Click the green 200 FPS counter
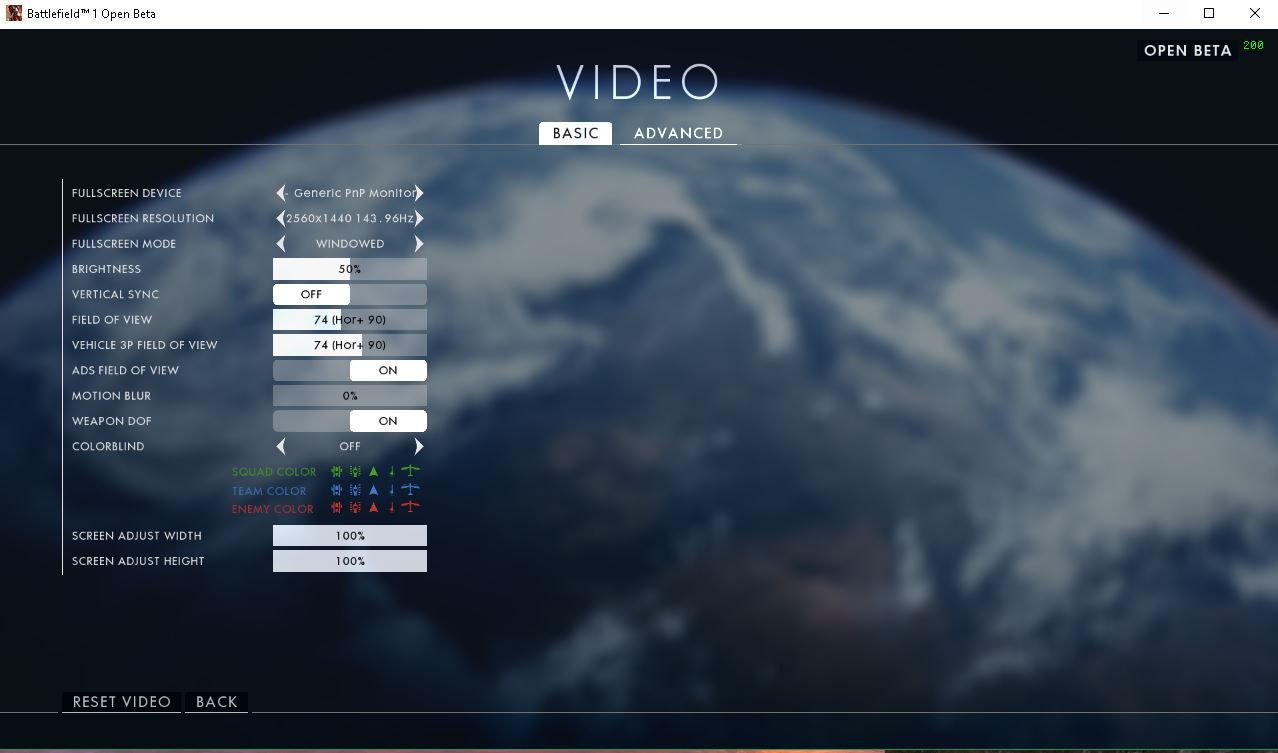 point(1253,46)
